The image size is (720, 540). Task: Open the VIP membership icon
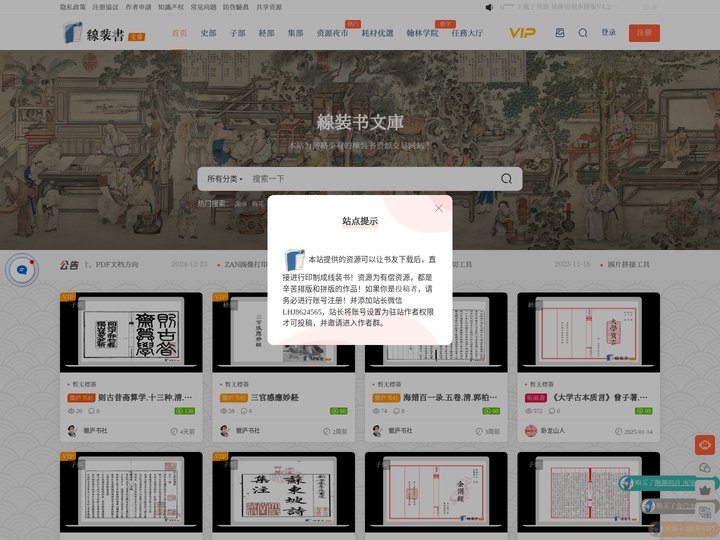(522, 33)
